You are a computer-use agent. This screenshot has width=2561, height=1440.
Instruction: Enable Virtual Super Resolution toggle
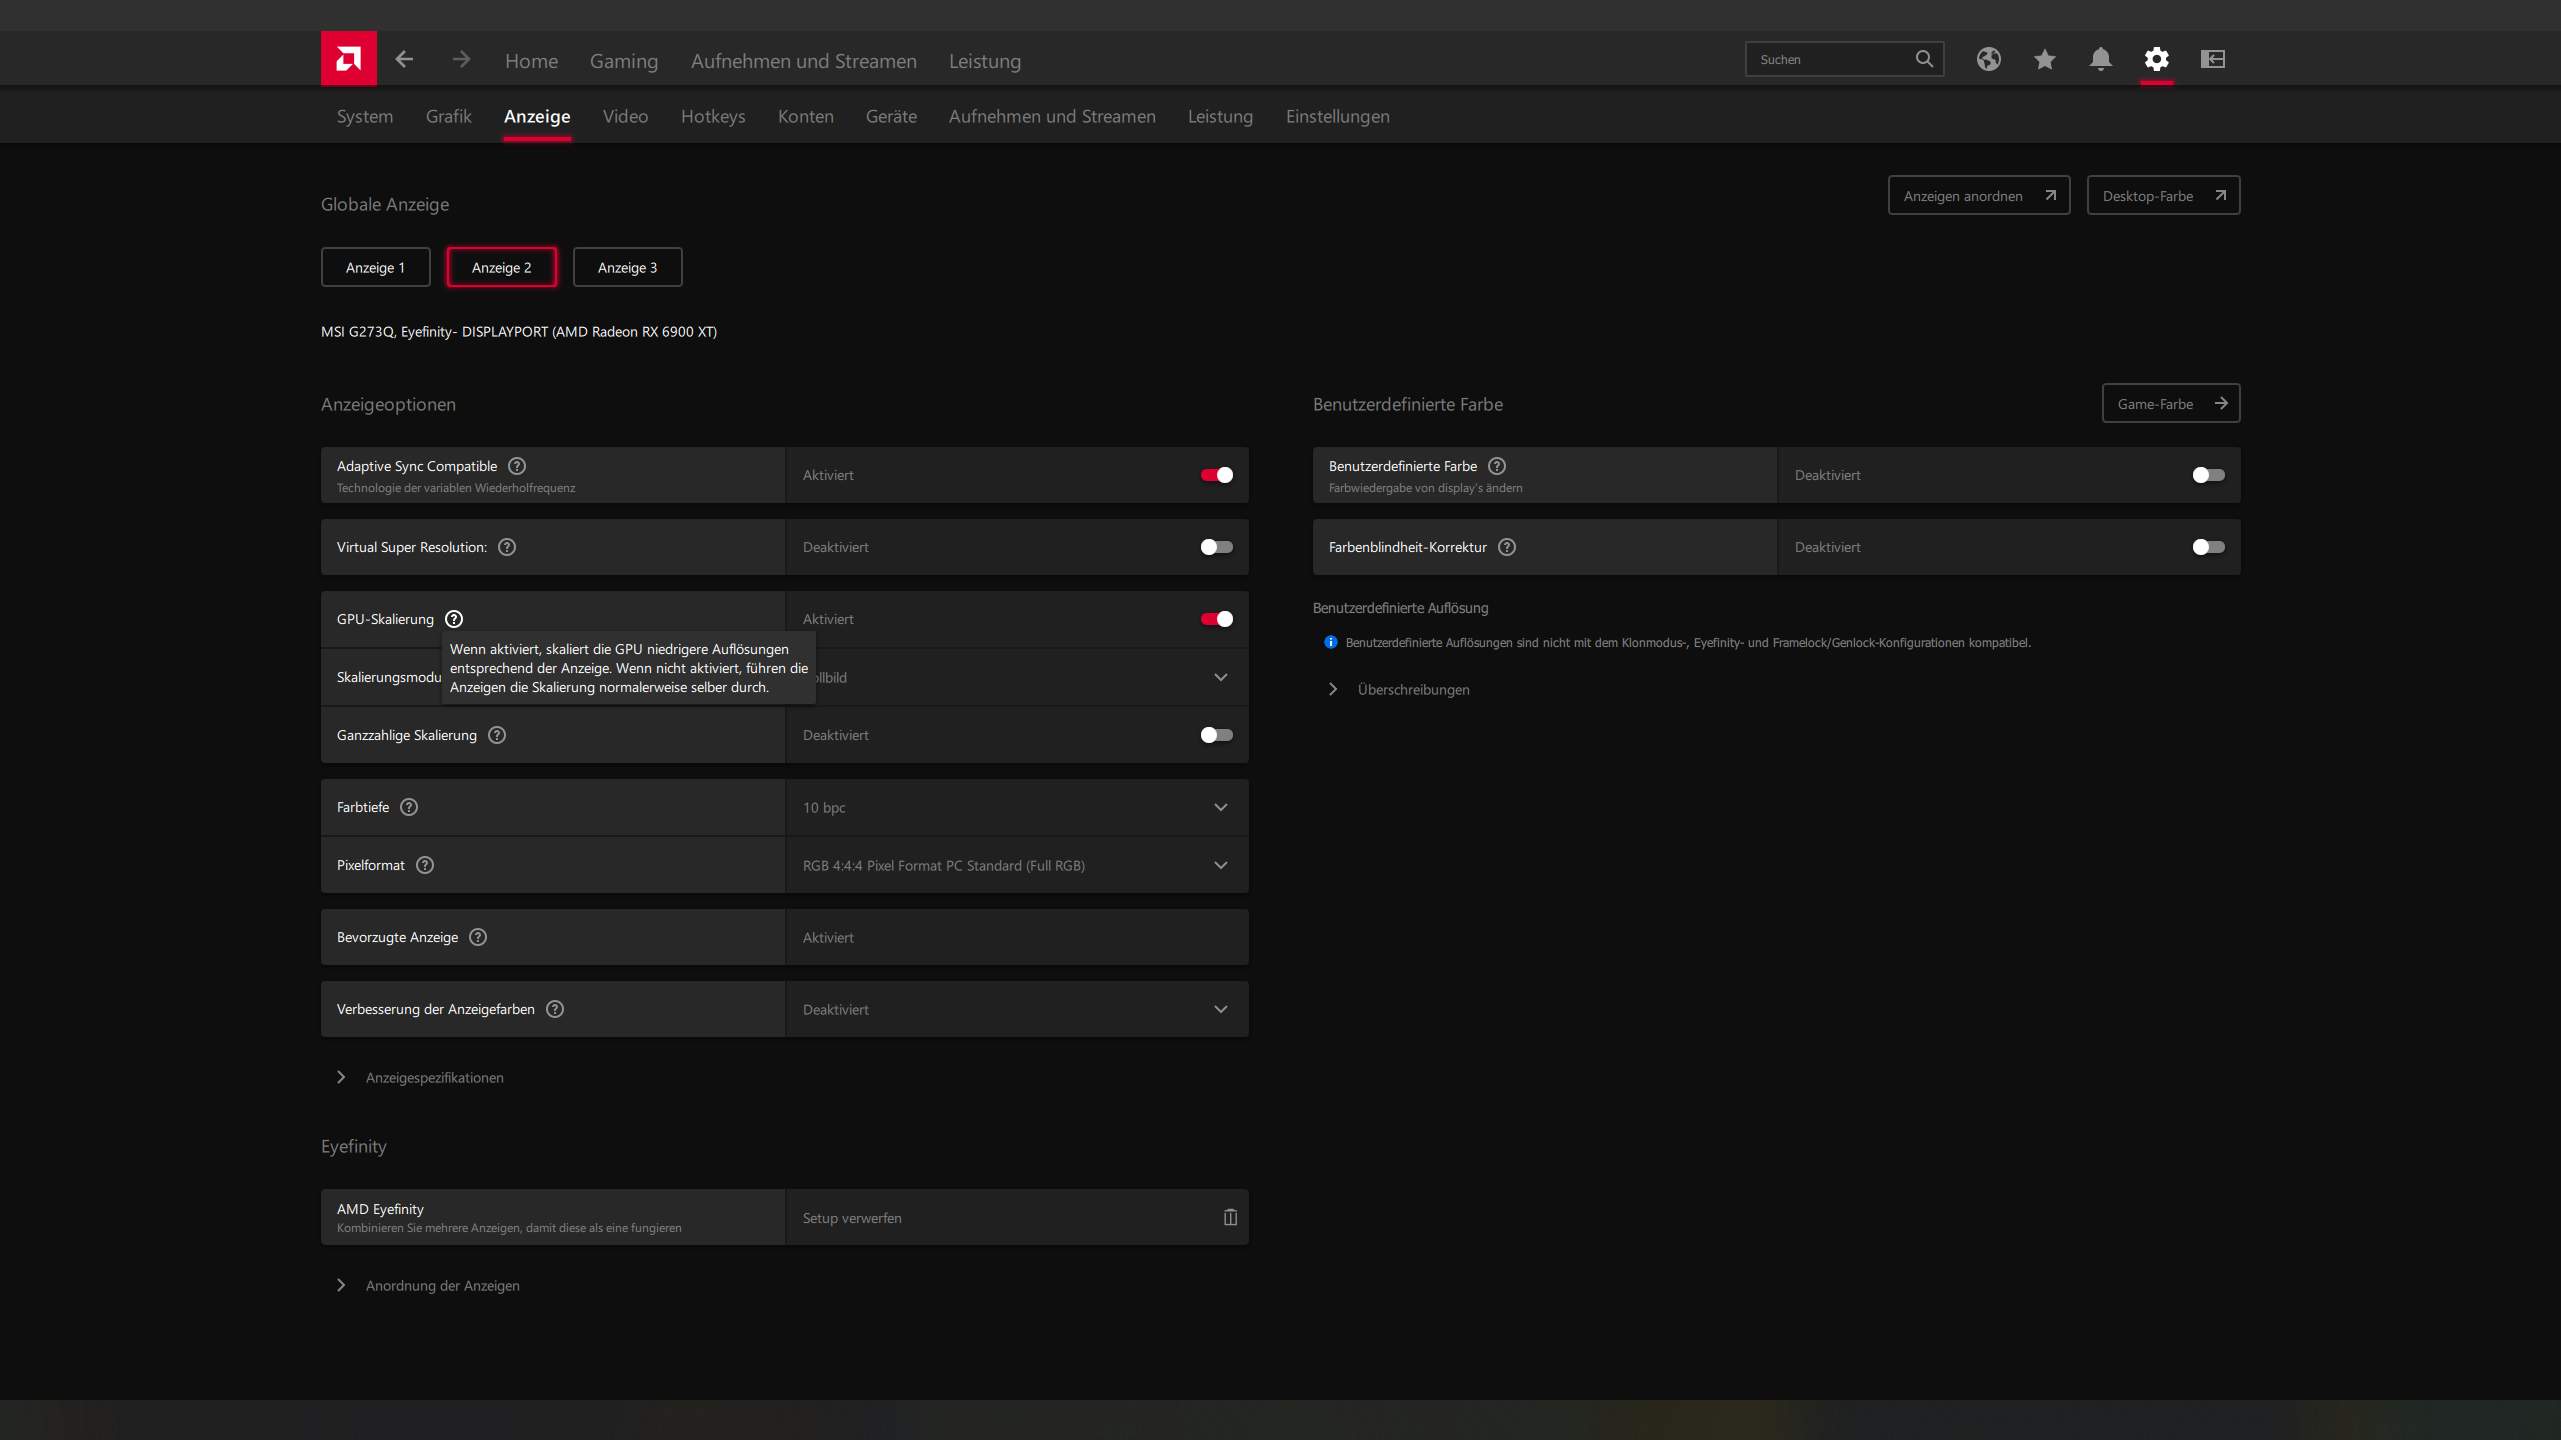1217,547
